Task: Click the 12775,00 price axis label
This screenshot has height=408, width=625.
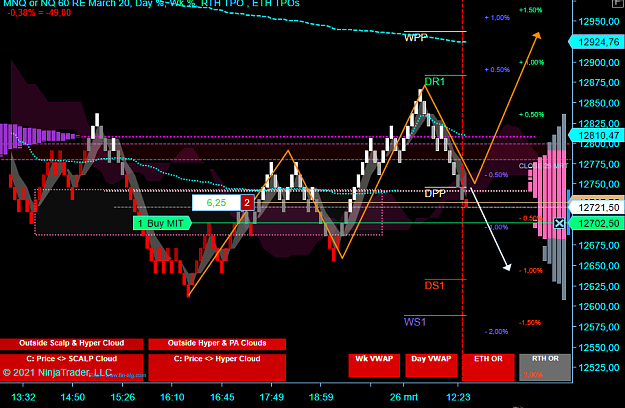Action: [x=599, y=164]
